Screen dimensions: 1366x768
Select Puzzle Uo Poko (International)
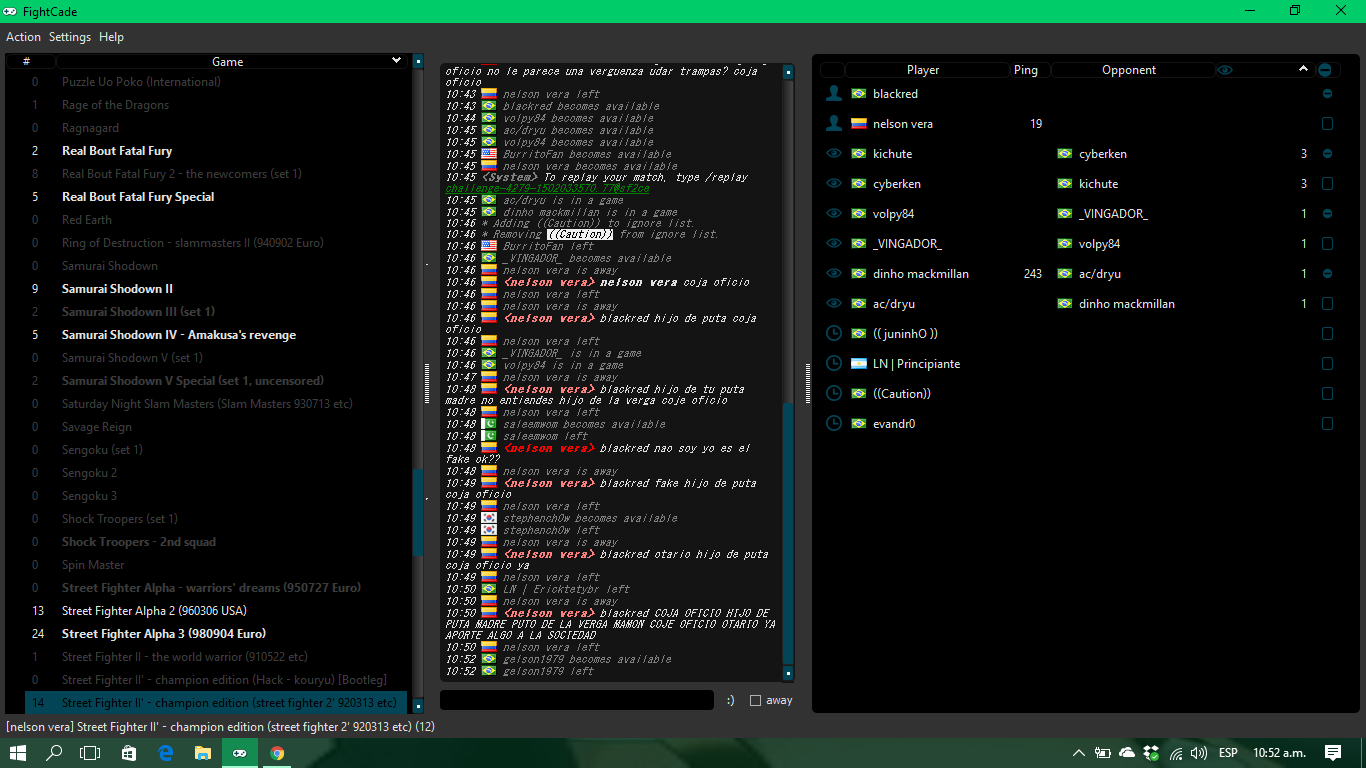pos(141,82)
